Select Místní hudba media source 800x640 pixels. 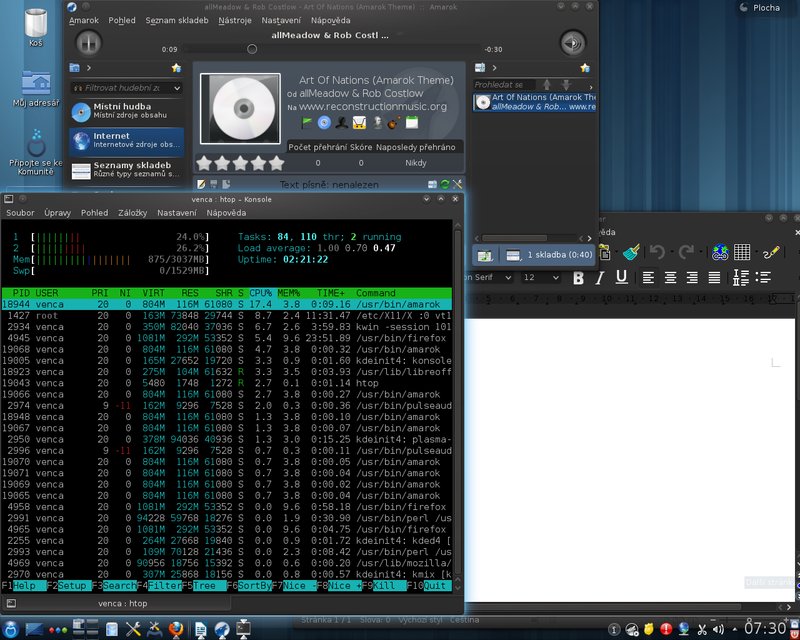(x=127, y=111)
